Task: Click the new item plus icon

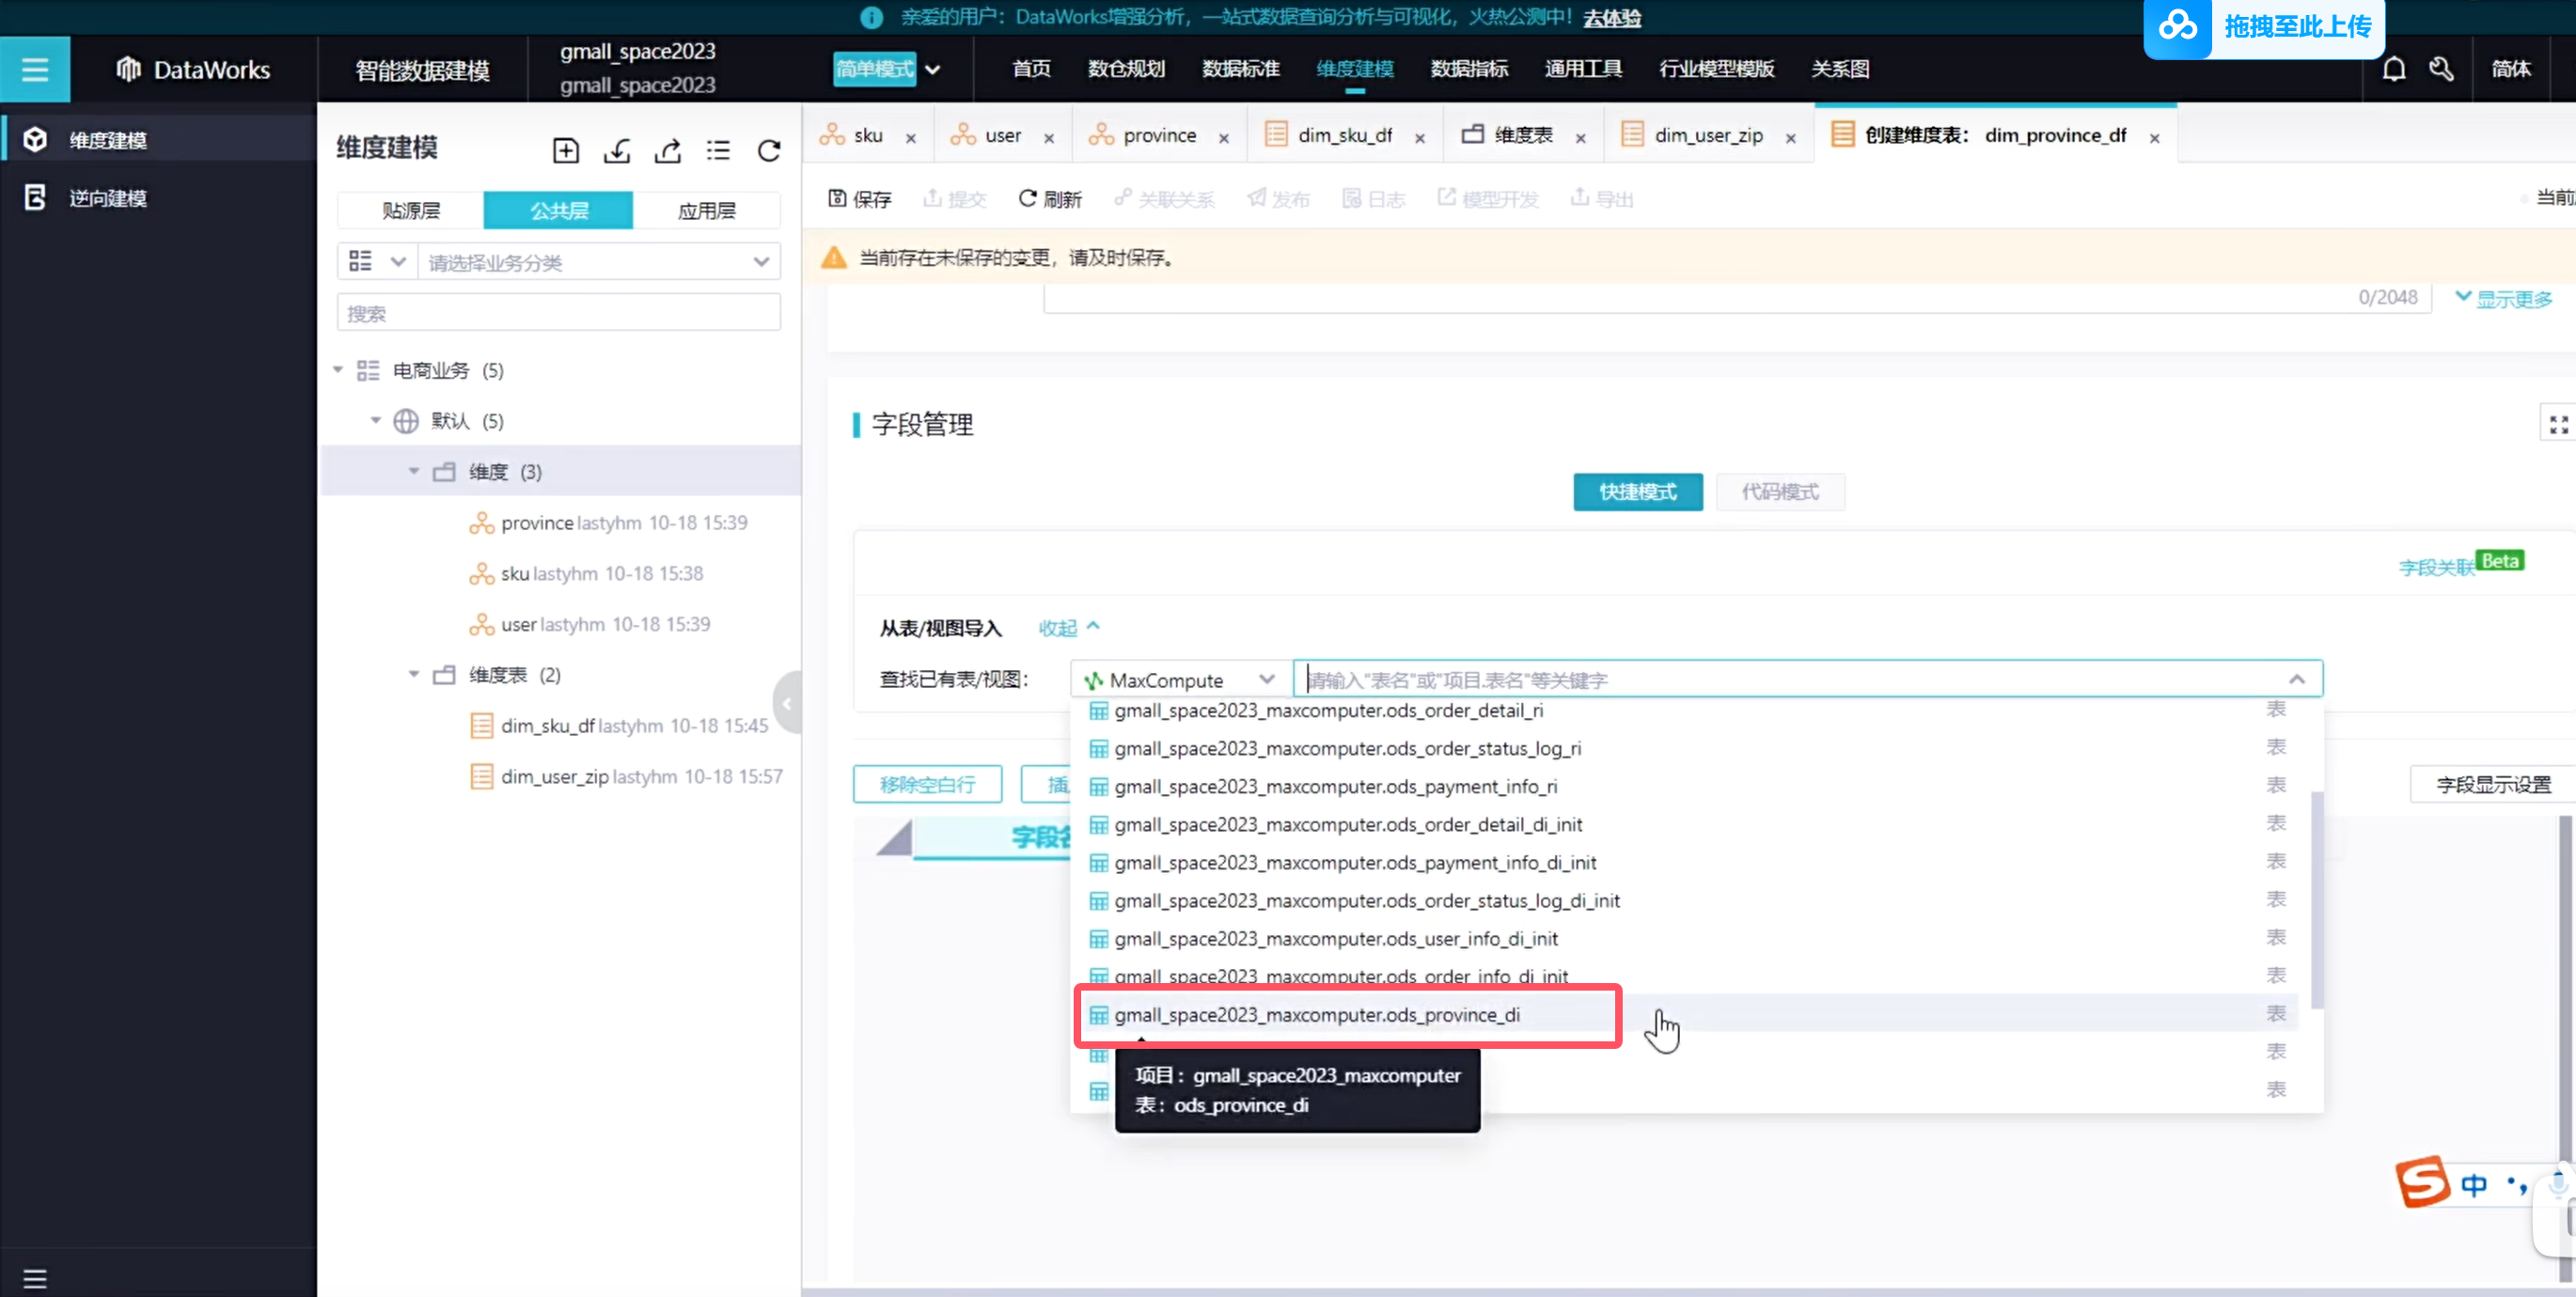Action: pyautogui.click(x=566, y=150)
